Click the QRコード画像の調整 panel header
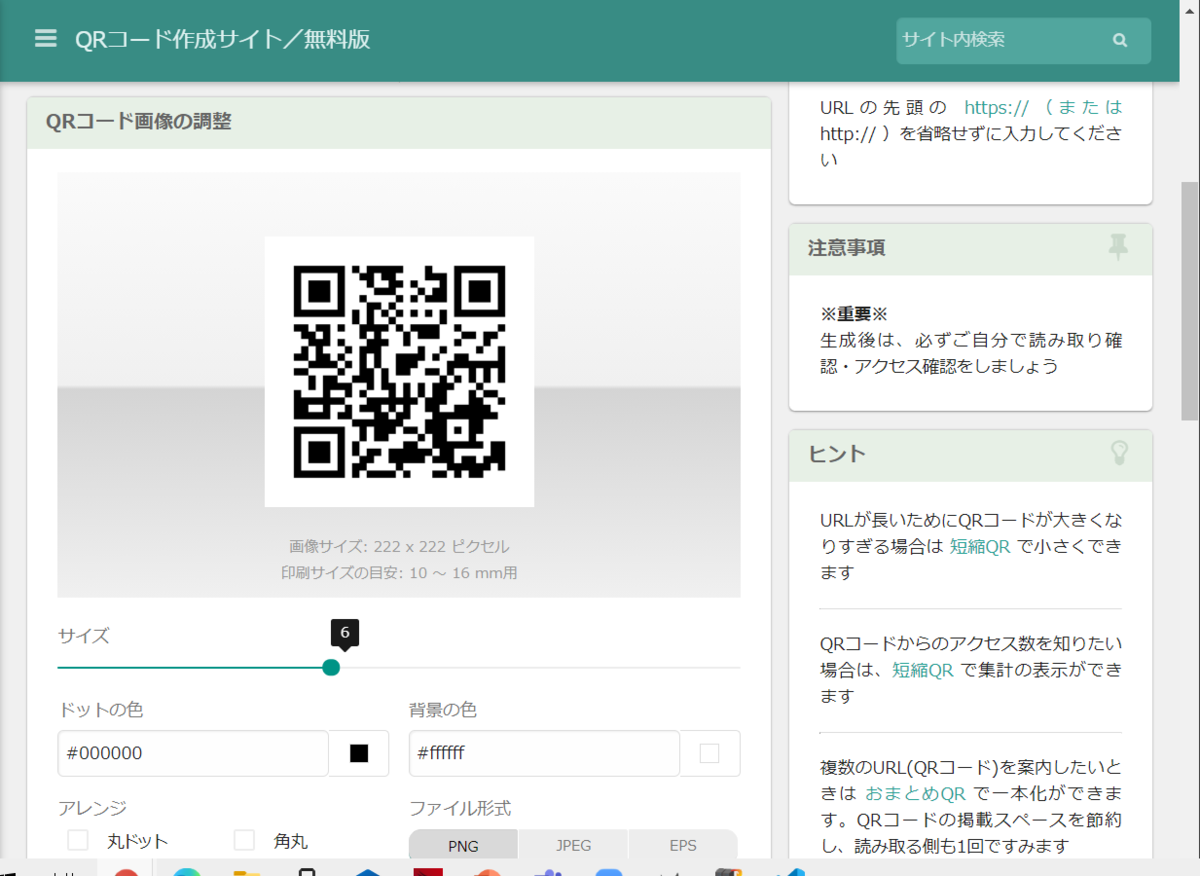1200x876 pixels. [399, 122]
